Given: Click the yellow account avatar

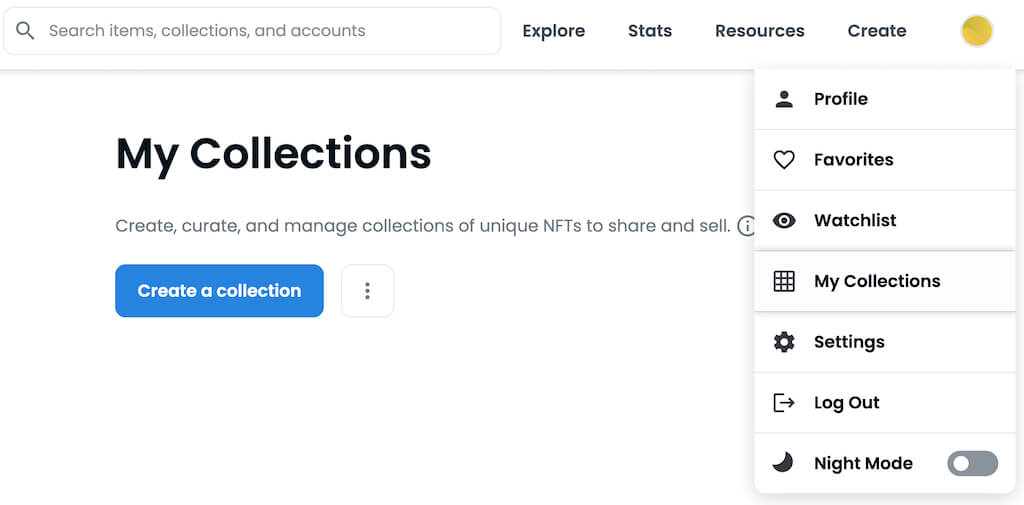Looking at the screenshot, I should tap(976, 31).
